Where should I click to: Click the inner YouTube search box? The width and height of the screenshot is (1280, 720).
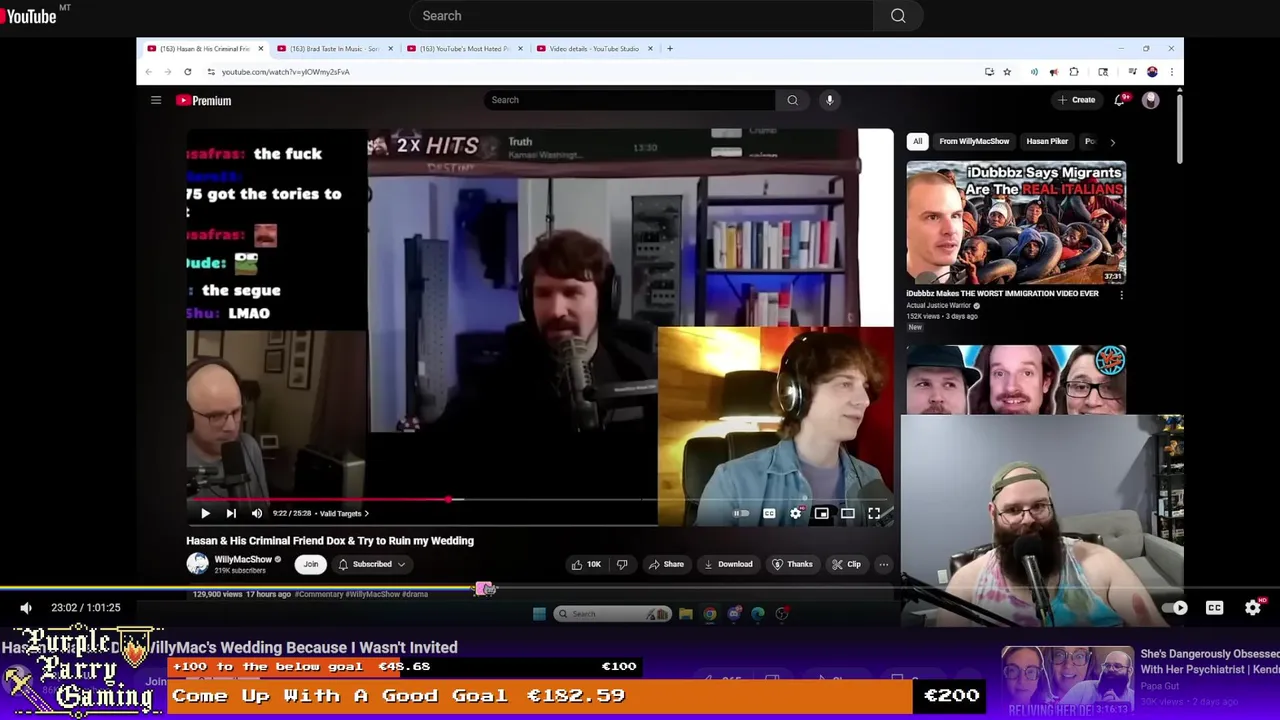[x=629, y=100]
